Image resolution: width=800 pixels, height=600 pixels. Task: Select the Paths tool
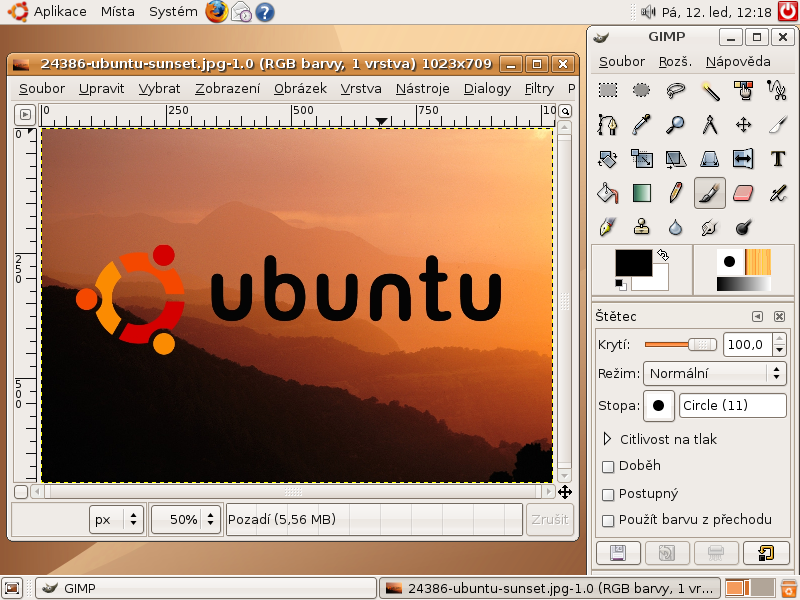pos(607,125)
